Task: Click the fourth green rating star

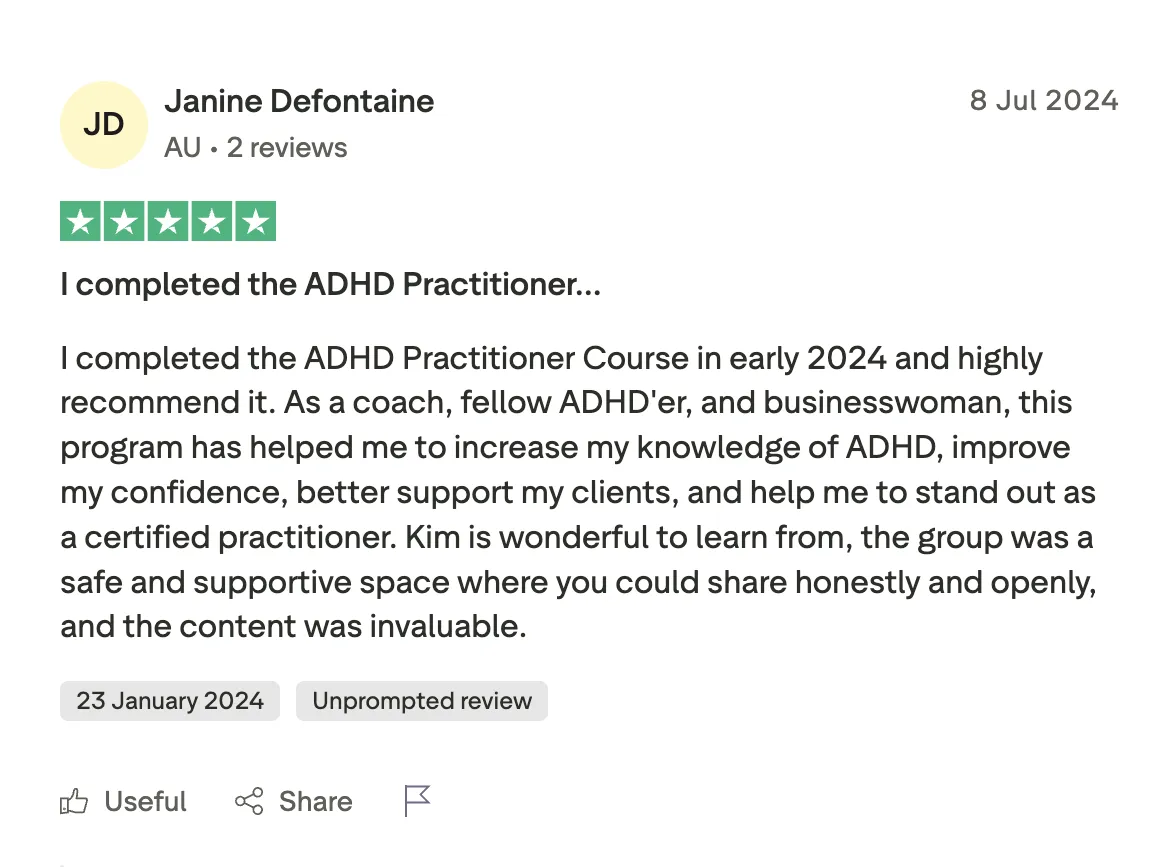Action: pyautogui.click(x=212, y=222)
